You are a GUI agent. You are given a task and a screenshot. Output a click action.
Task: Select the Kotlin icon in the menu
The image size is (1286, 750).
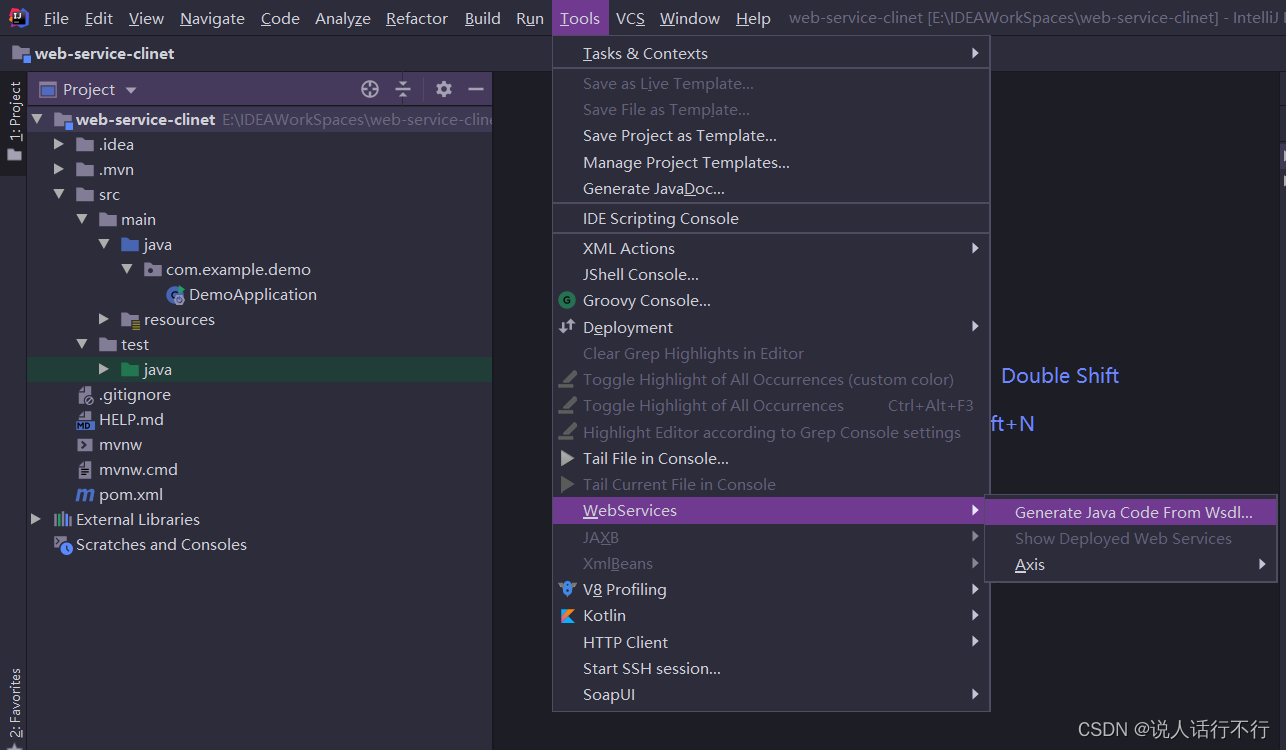[x=567, y=615]
